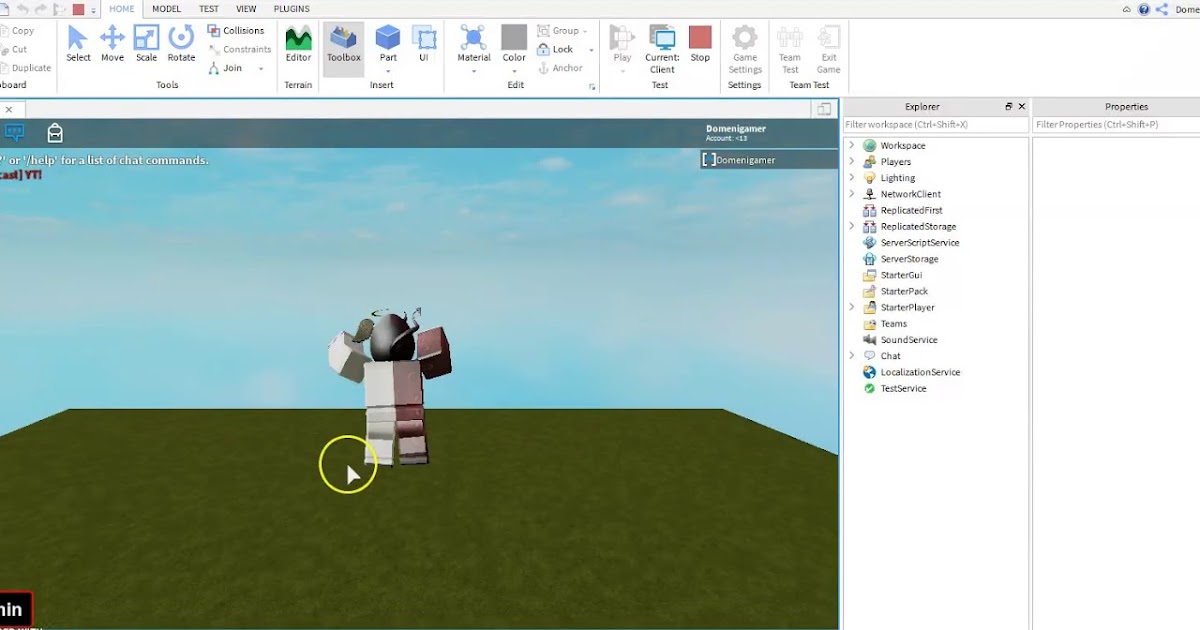Stop the running test
Image resolution: width=1200 pixels, height=630 pixels.
tap(700, 45)
